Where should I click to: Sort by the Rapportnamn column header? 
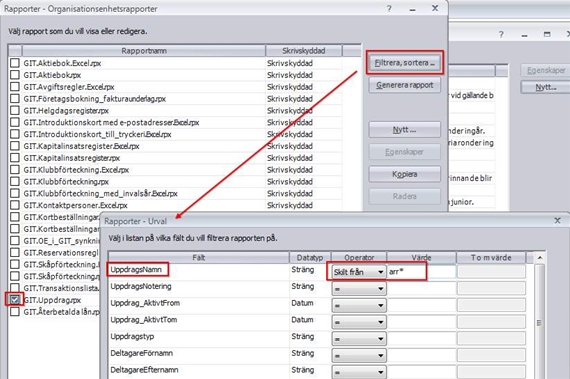tap(144, 51)
